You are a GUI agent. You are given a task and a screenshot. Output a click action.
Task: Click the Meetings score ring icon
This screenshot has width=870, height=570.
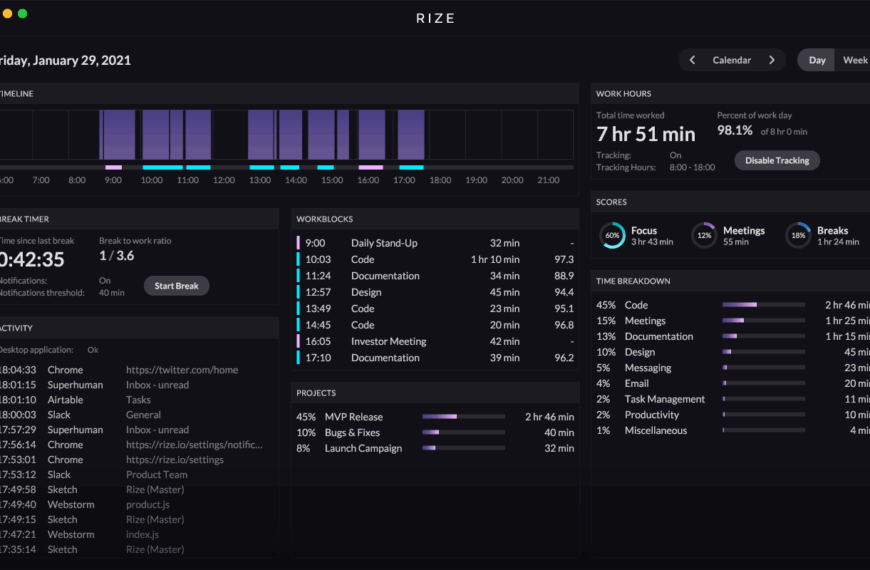704,235
